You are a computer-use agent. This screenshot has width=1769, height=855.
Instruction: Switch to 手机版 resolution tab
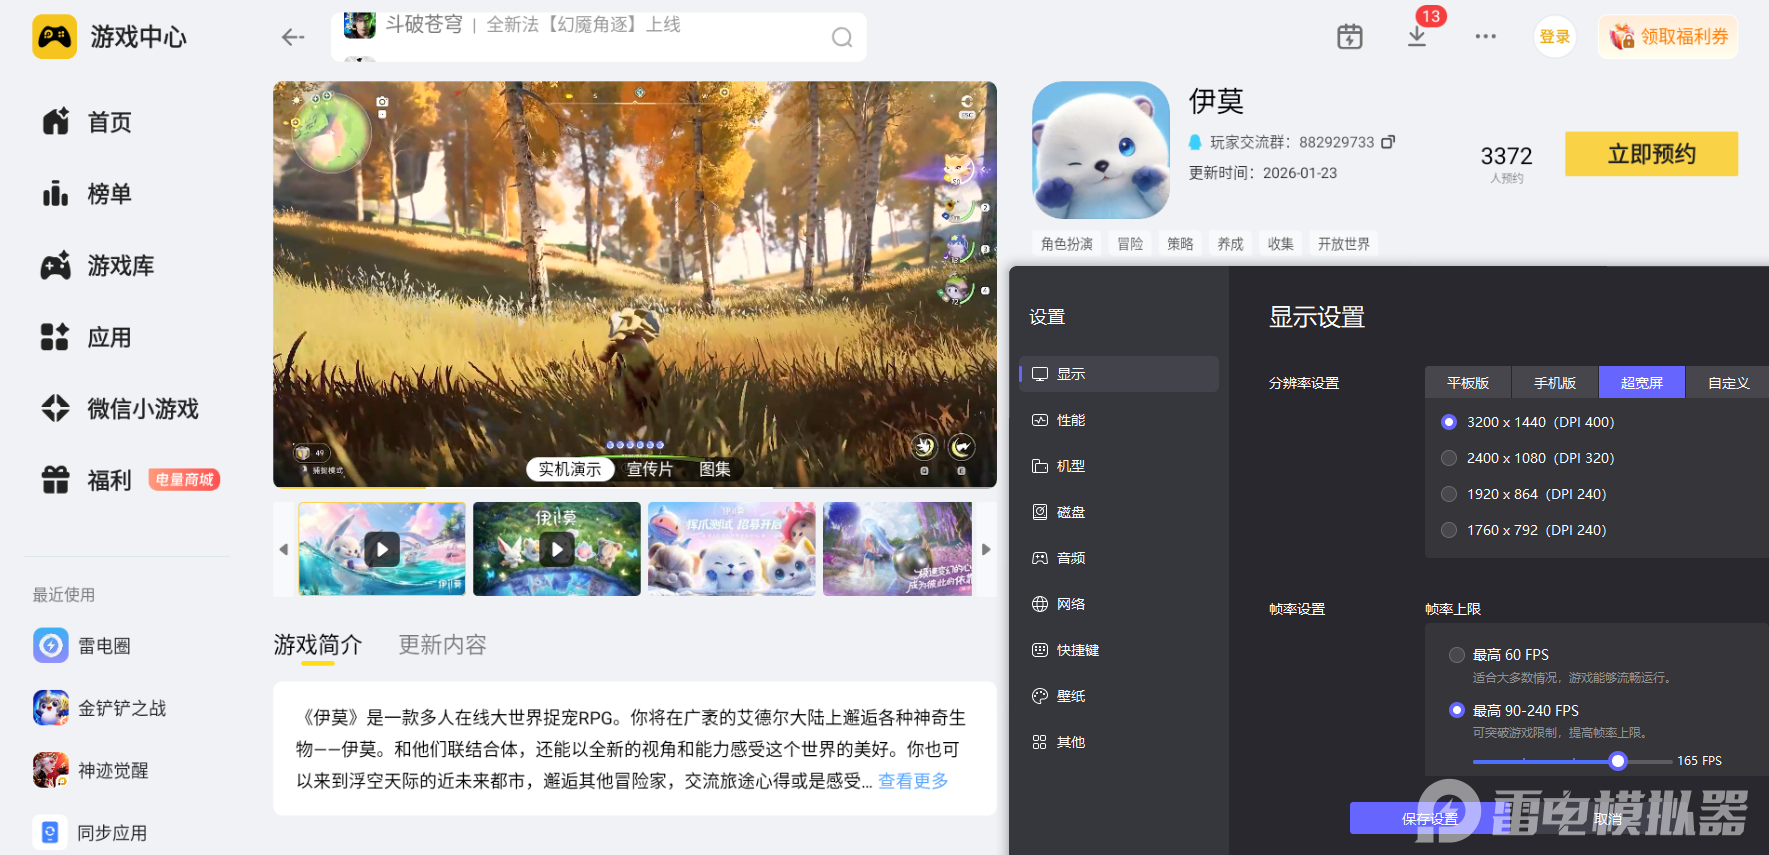click(1555, 383)
